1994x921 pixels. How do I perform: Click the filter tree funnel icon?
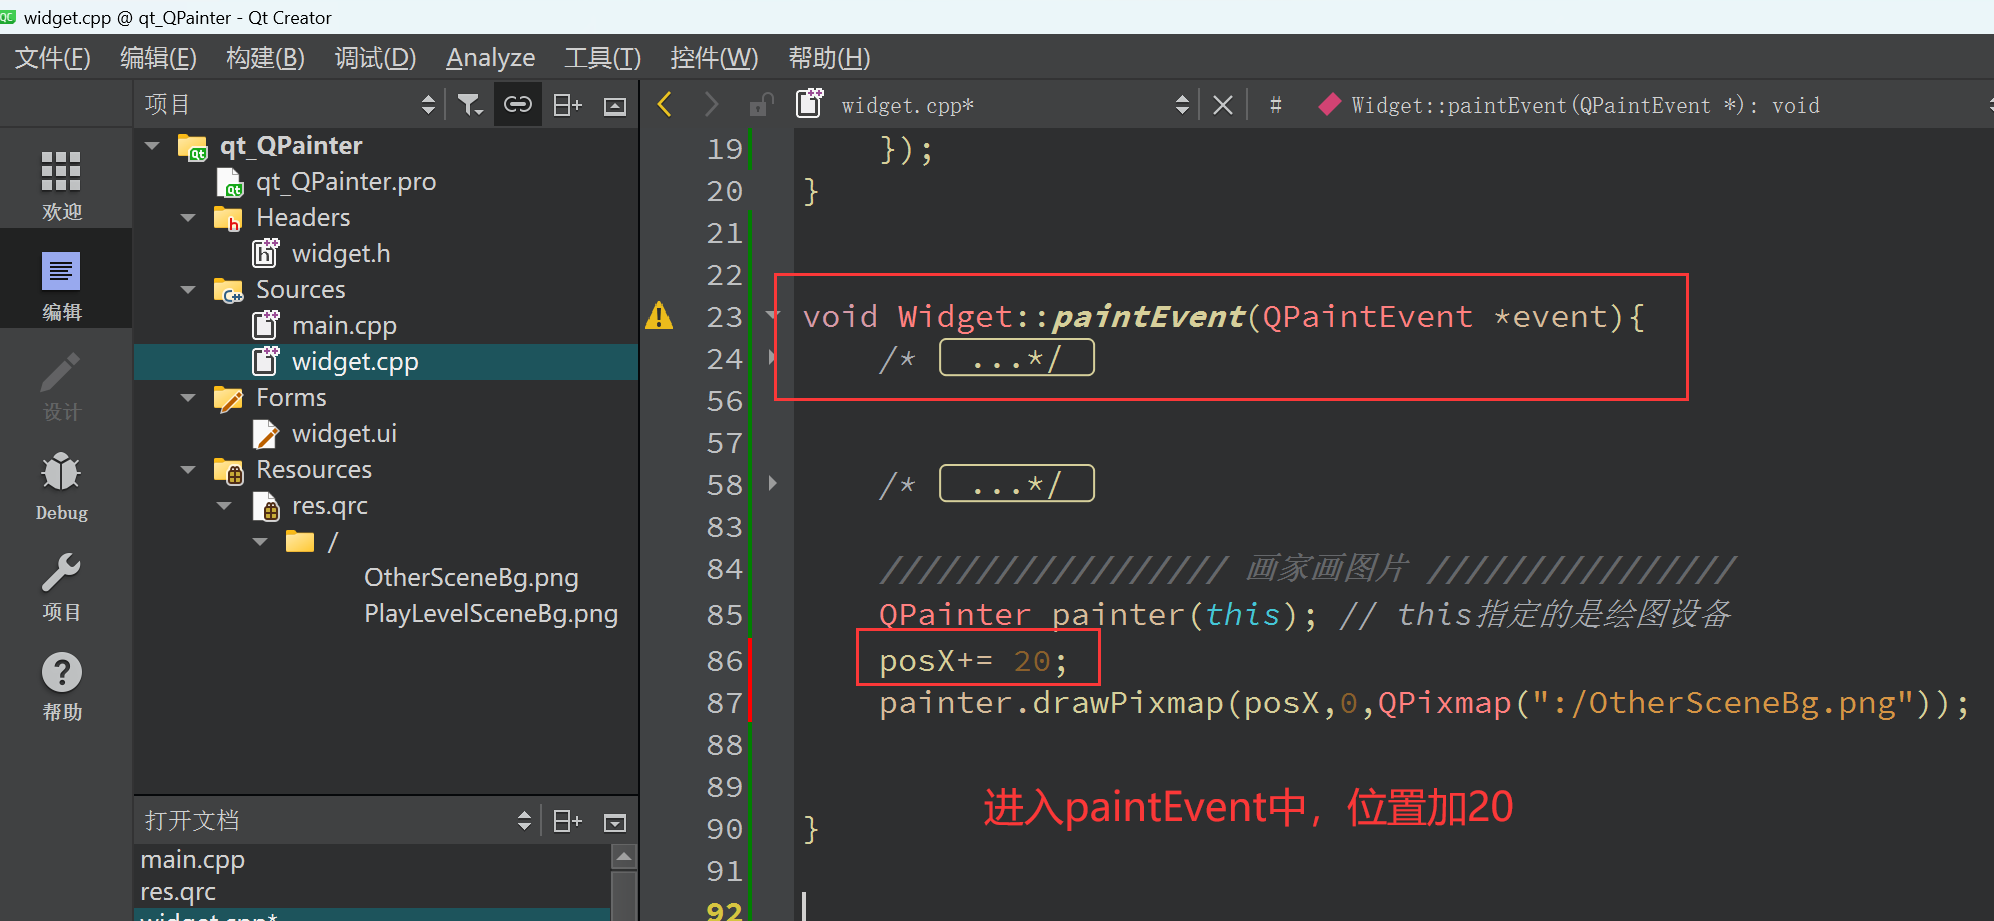(x=470, y=104)
